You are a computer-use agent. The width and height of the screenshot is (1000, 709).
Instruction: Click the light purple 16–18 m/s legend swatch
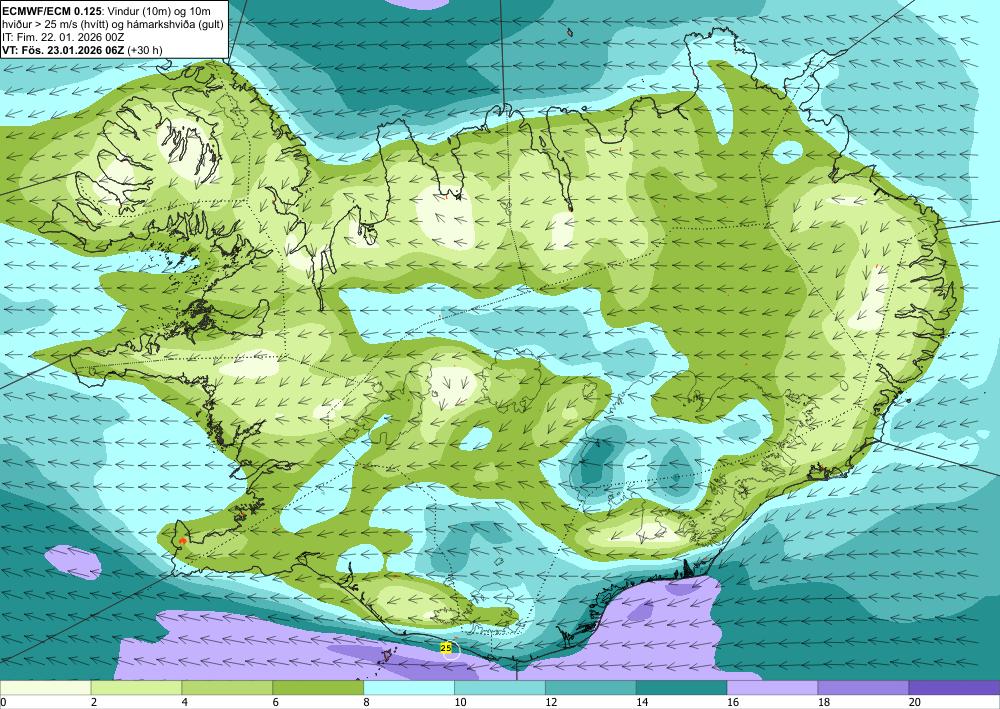(772, 688)
